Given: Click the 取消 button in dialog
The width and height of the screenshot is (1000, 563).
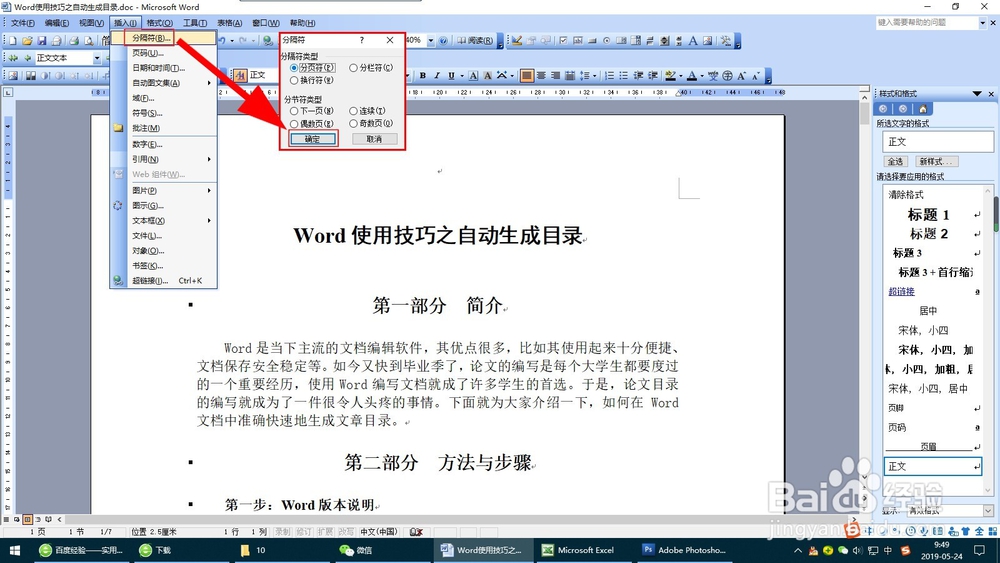Looking at the screenshot, I should [x=375, y=139].
